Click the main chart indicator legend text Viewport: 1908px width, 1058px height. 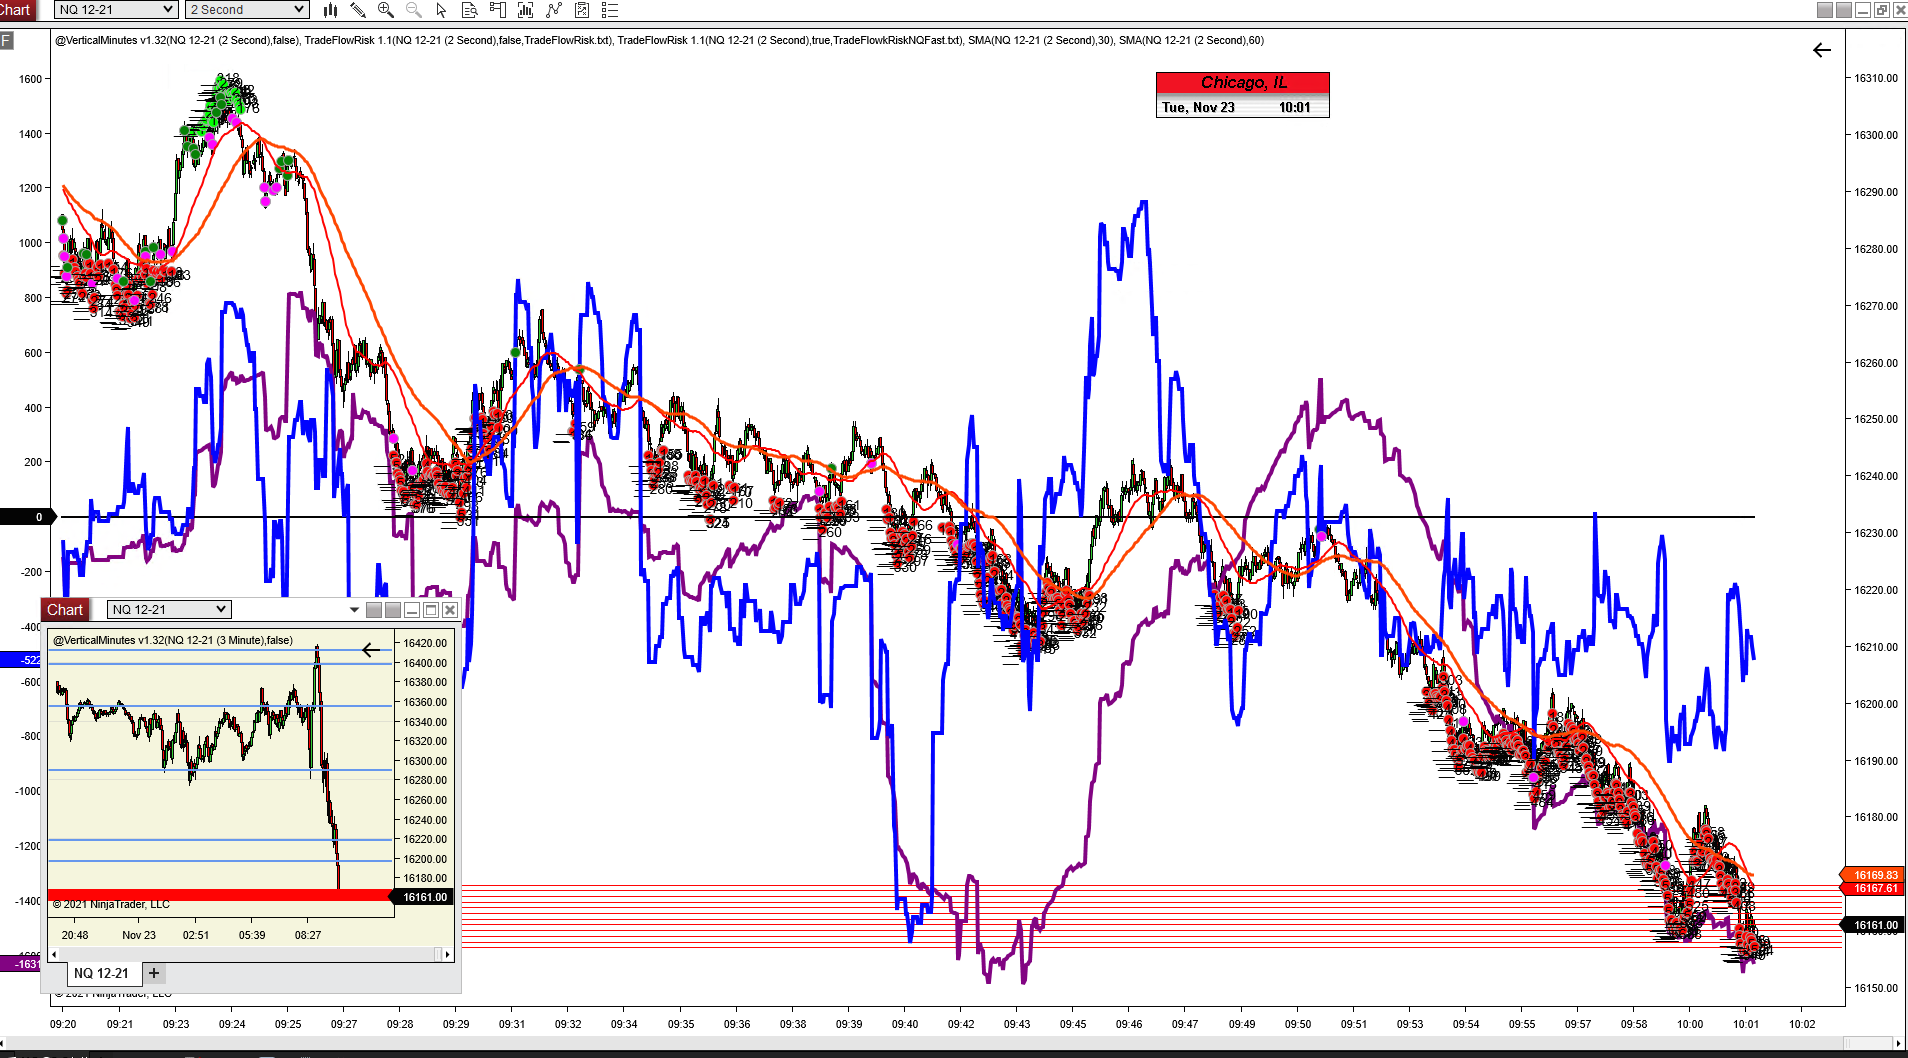pos(659,40)
